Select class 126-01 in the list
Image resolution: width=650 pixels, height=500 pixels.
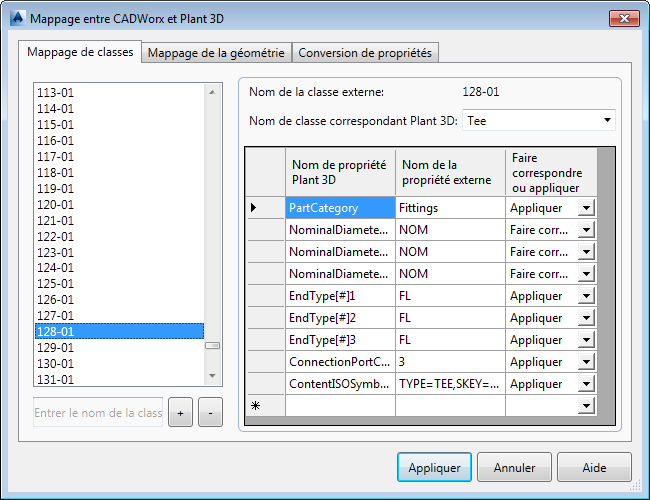pyautogui.click(x=119, y=299)
